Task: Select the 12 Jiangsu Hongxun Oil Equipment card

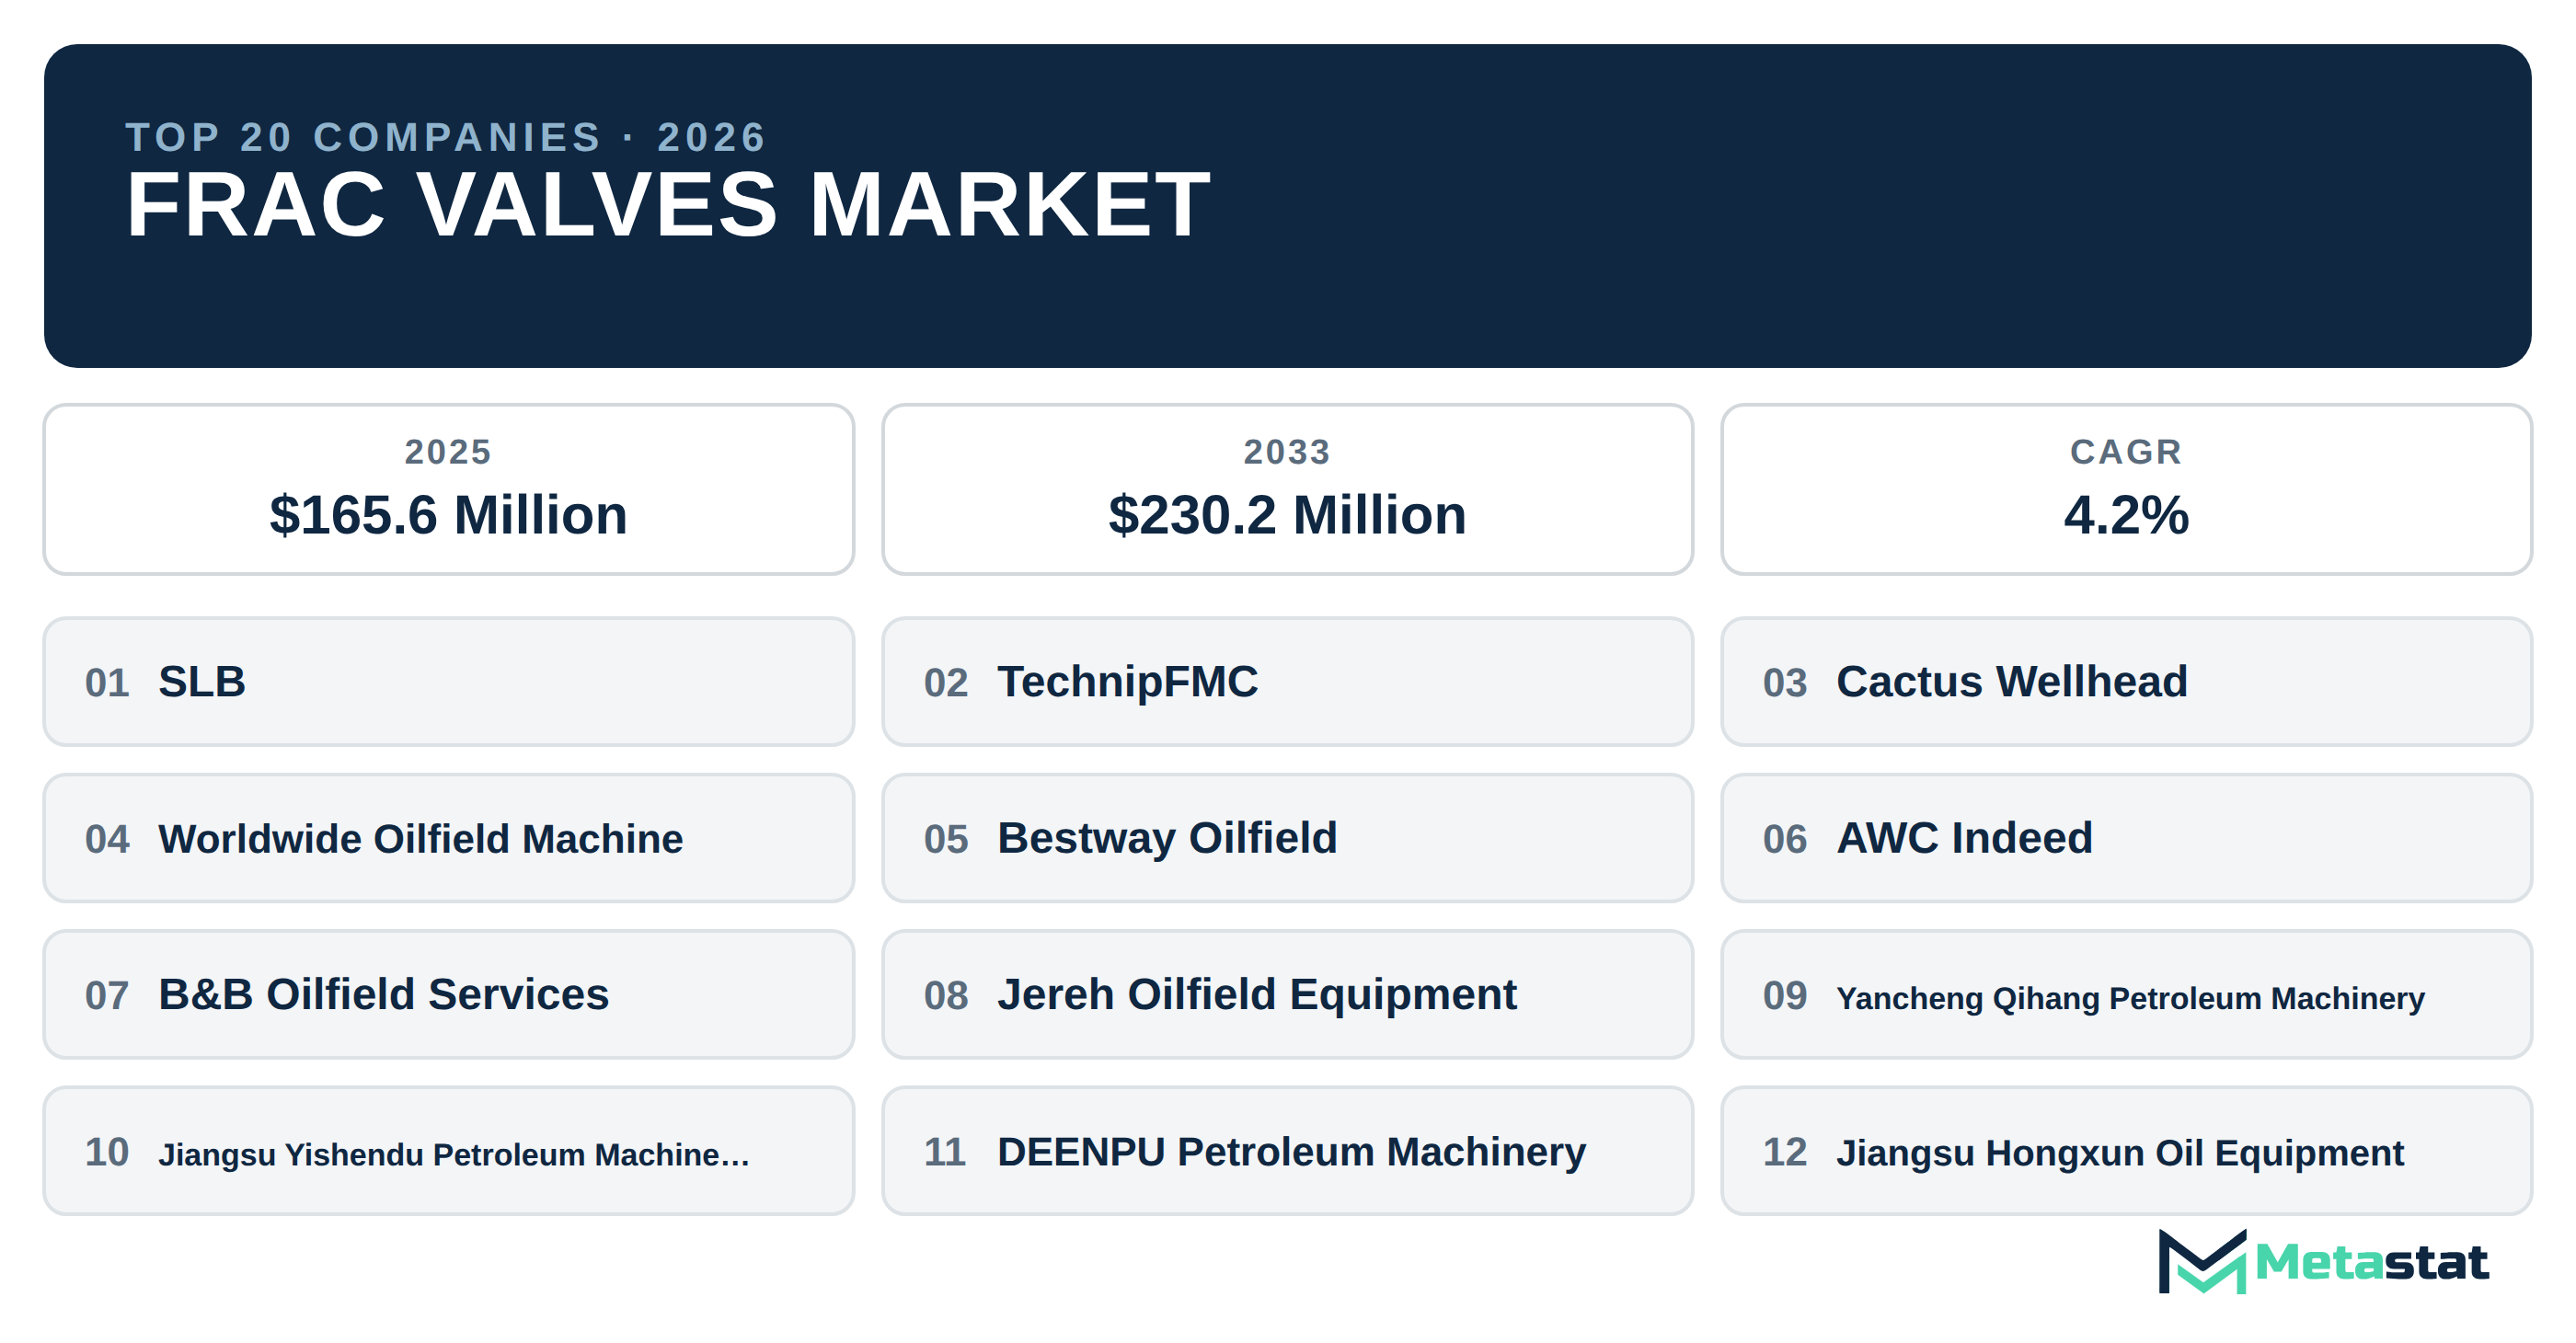Action: pos(2126,1151)
